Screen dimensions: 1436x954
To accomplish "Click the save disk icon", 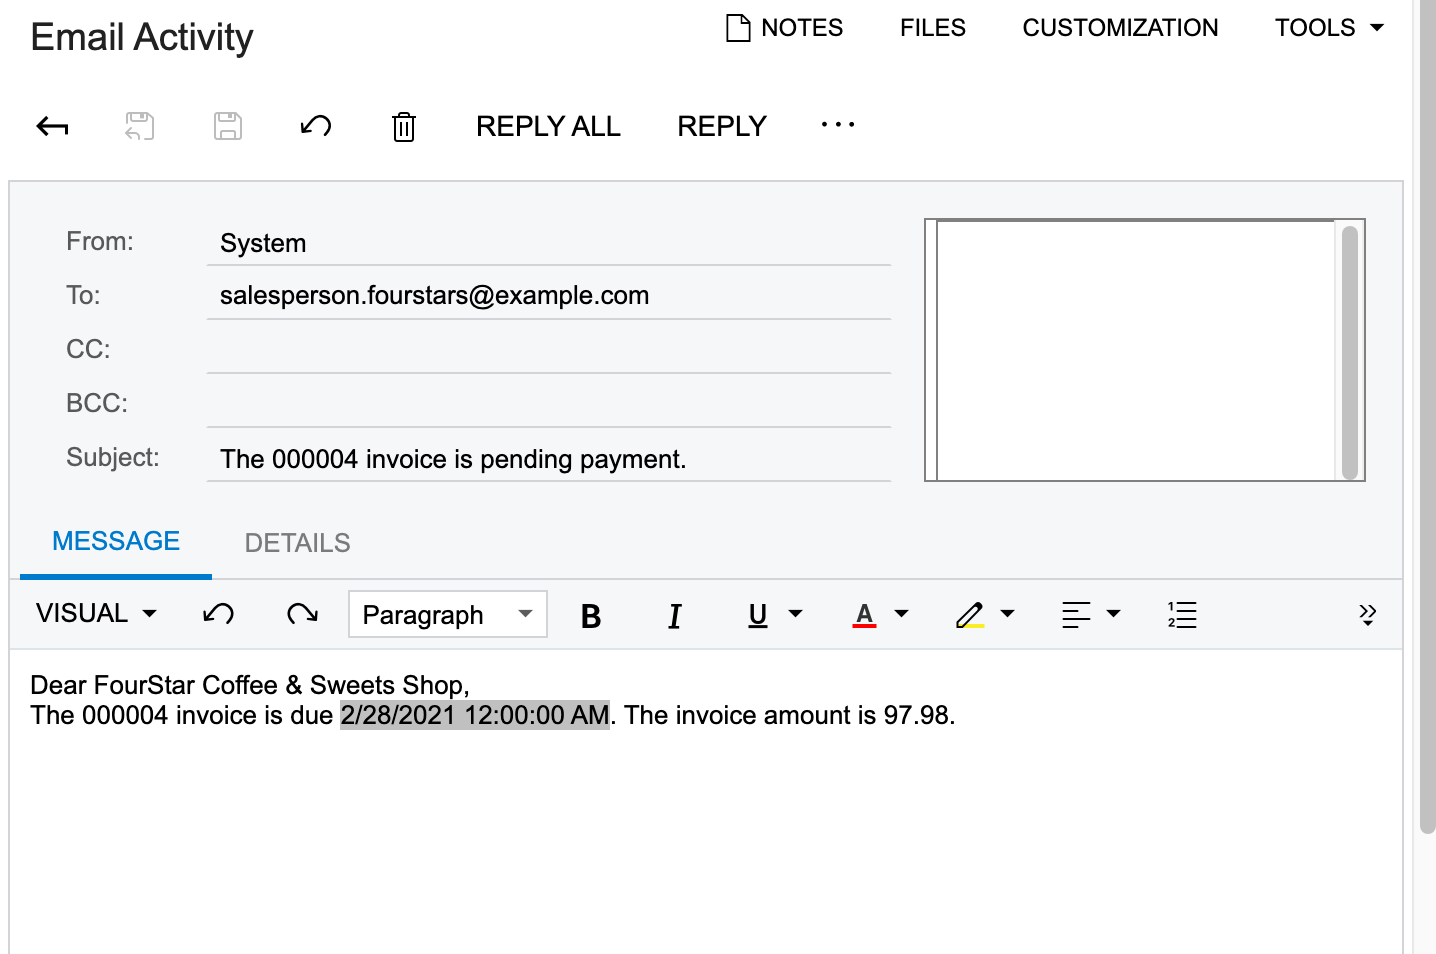I will [x=228, y=126].
